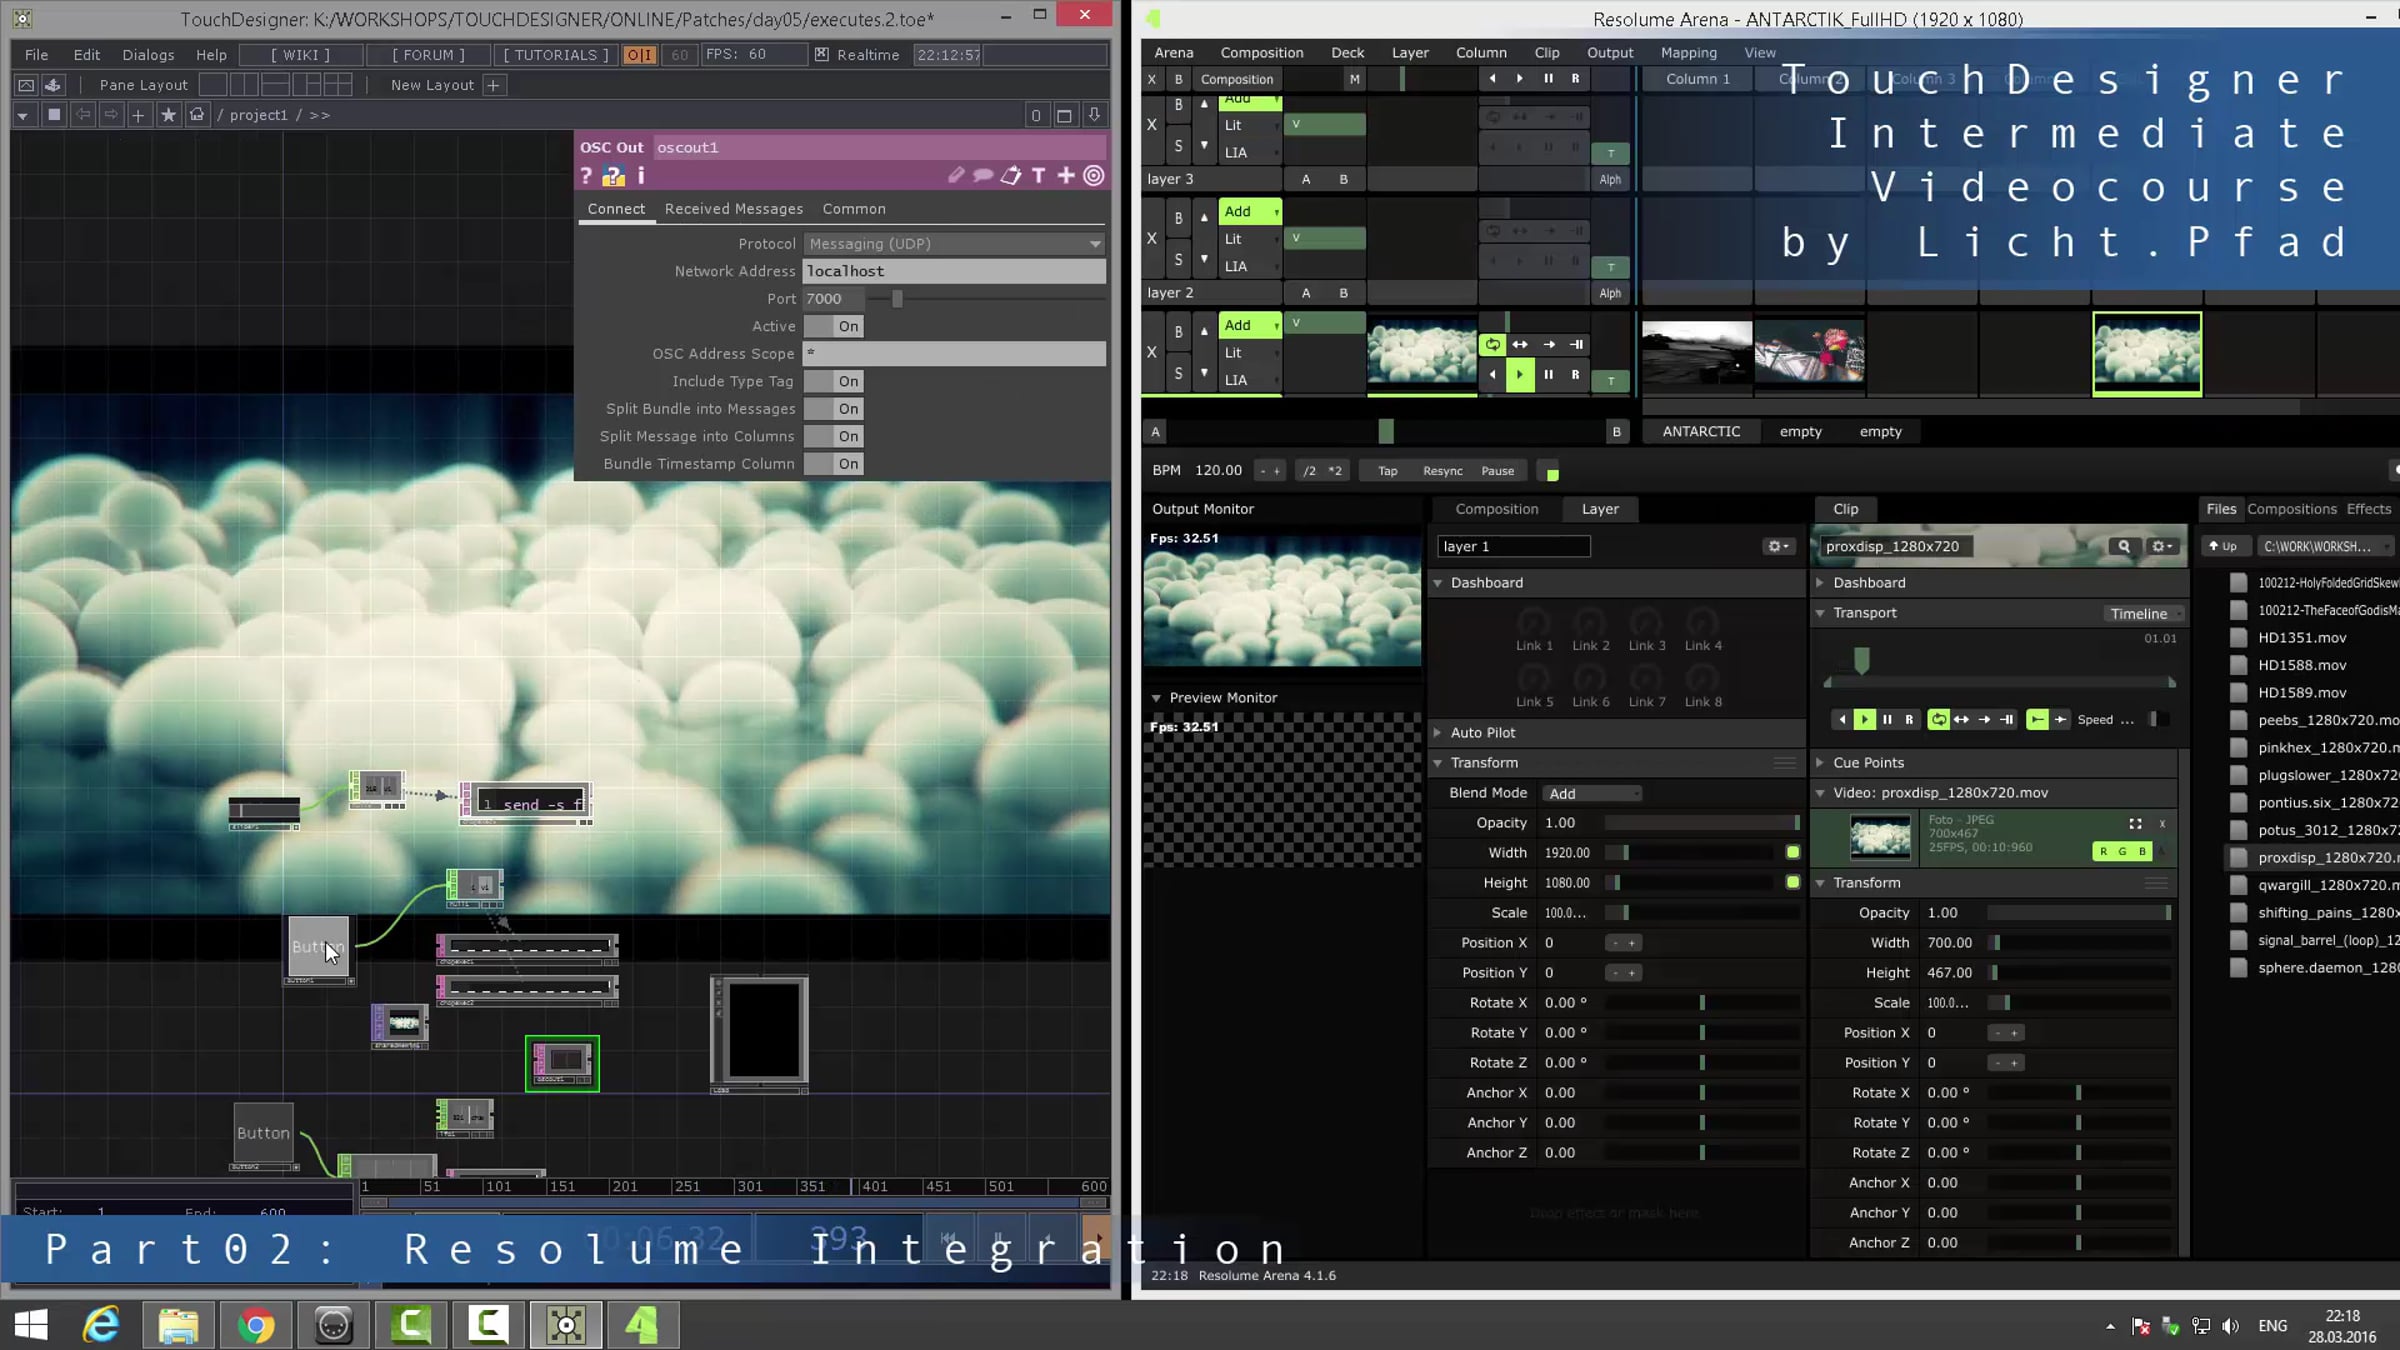Click layer 1 forward play button in deck
This screenshot has width=2400, height=1350.
tap(1520, 375)
